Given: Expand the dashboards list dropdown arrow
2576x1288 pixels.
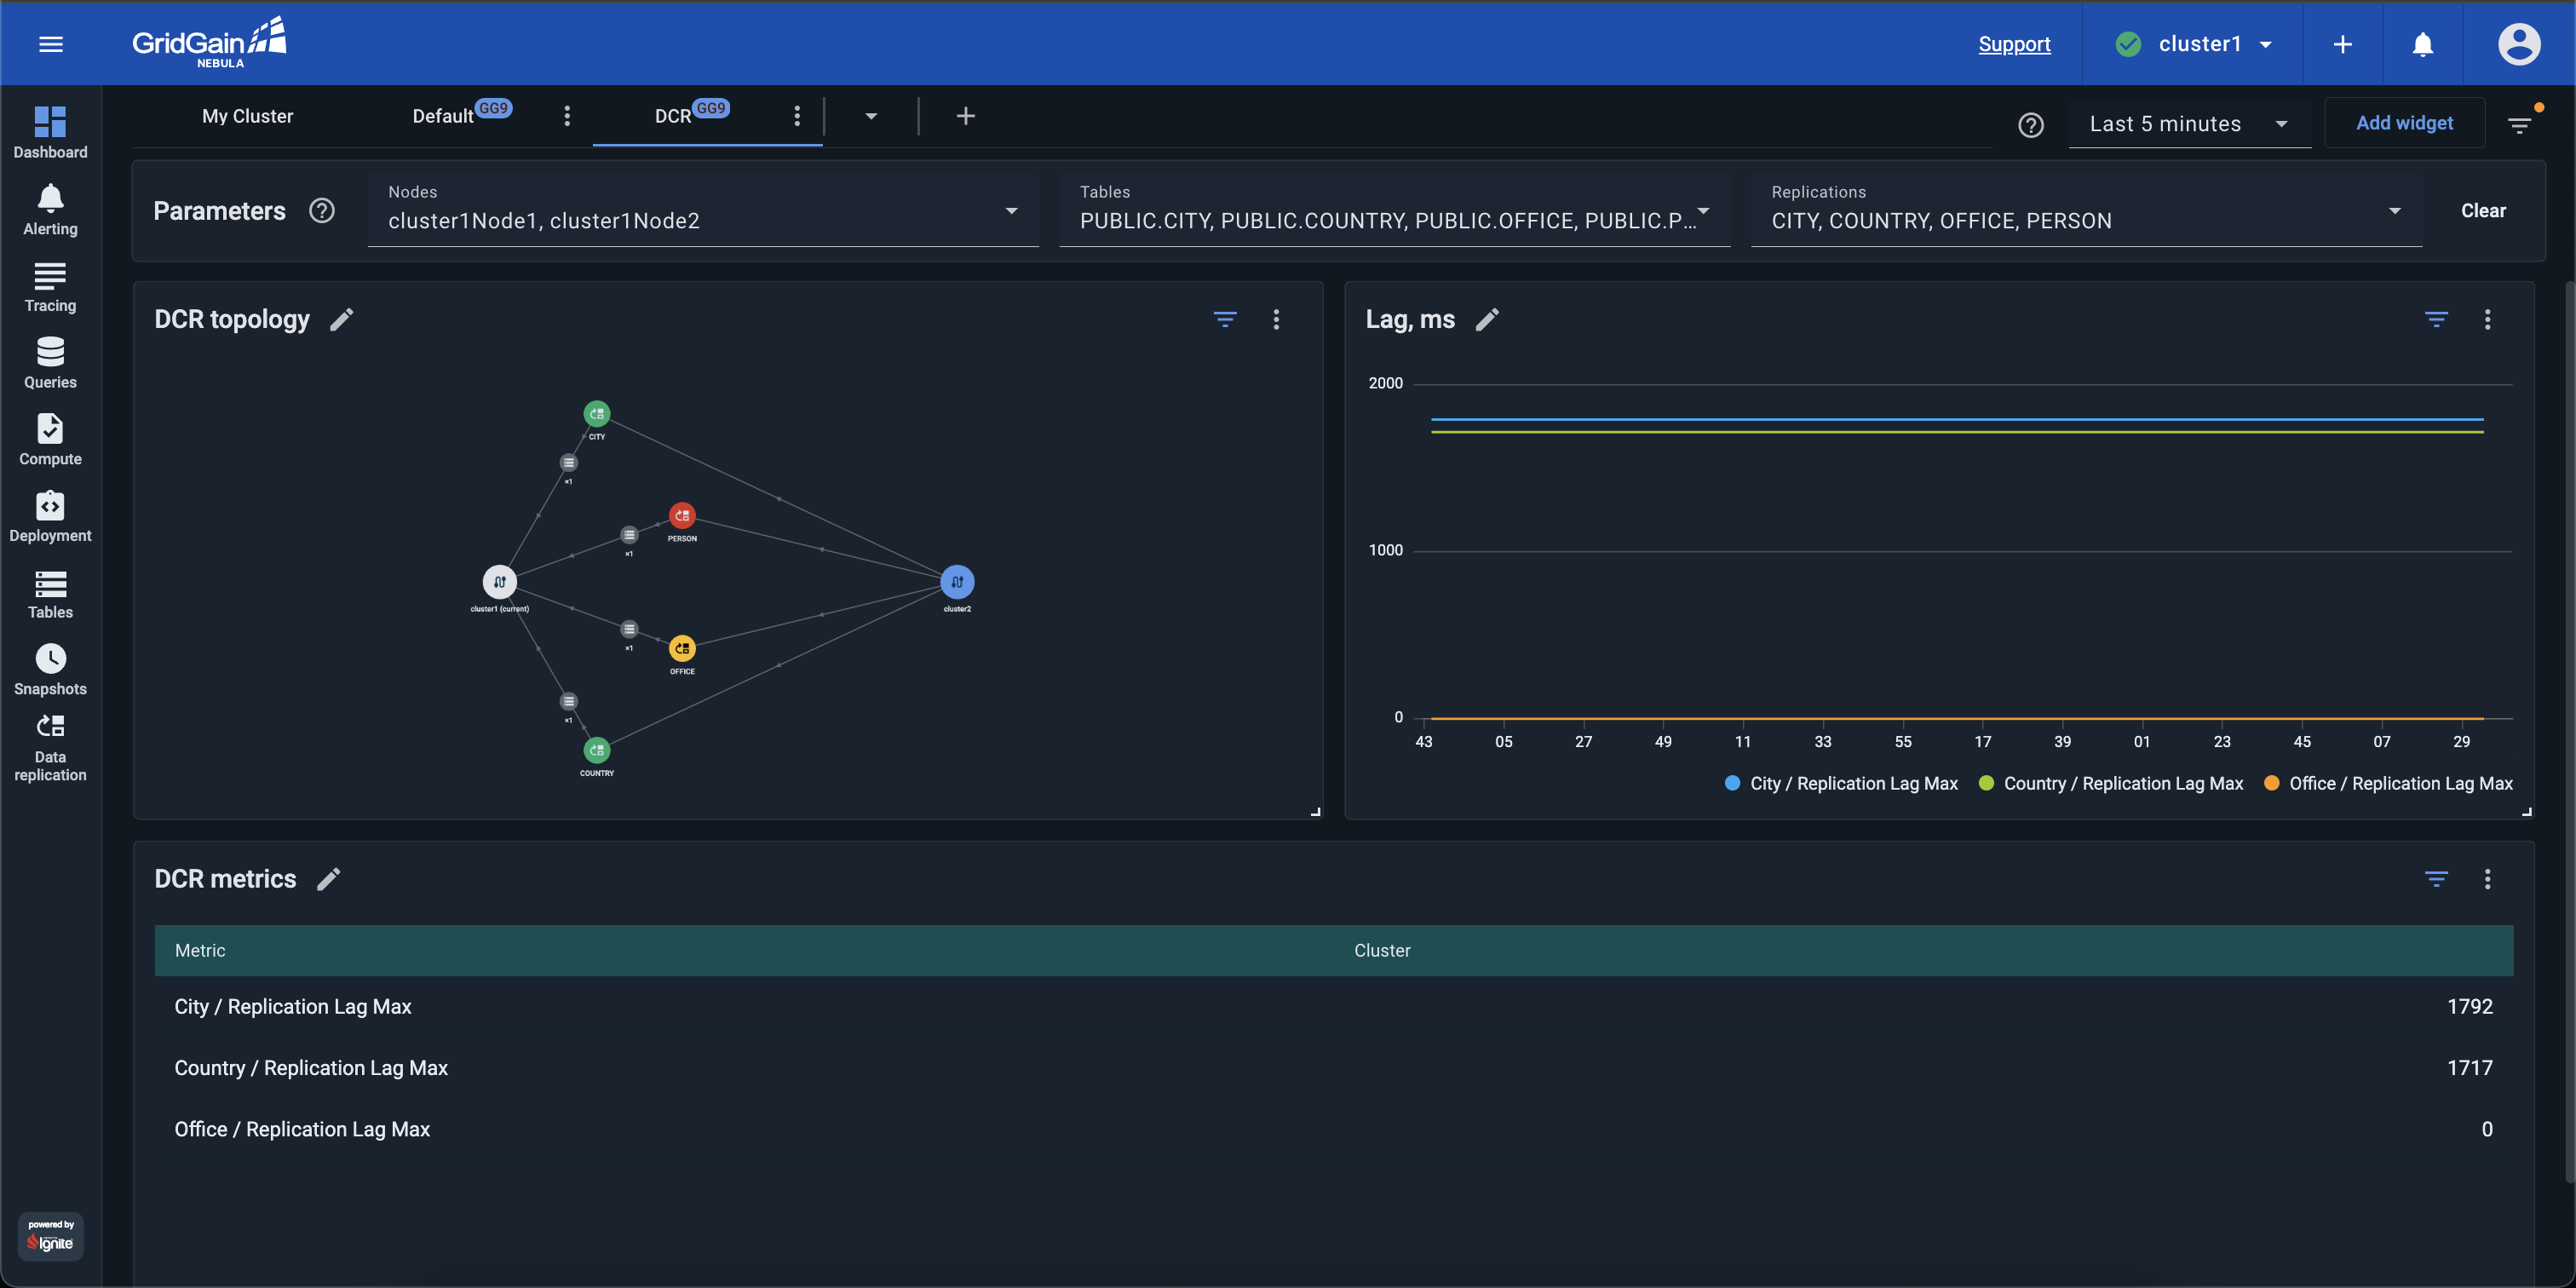Looking at the screenshot, I should coord(871,116).
